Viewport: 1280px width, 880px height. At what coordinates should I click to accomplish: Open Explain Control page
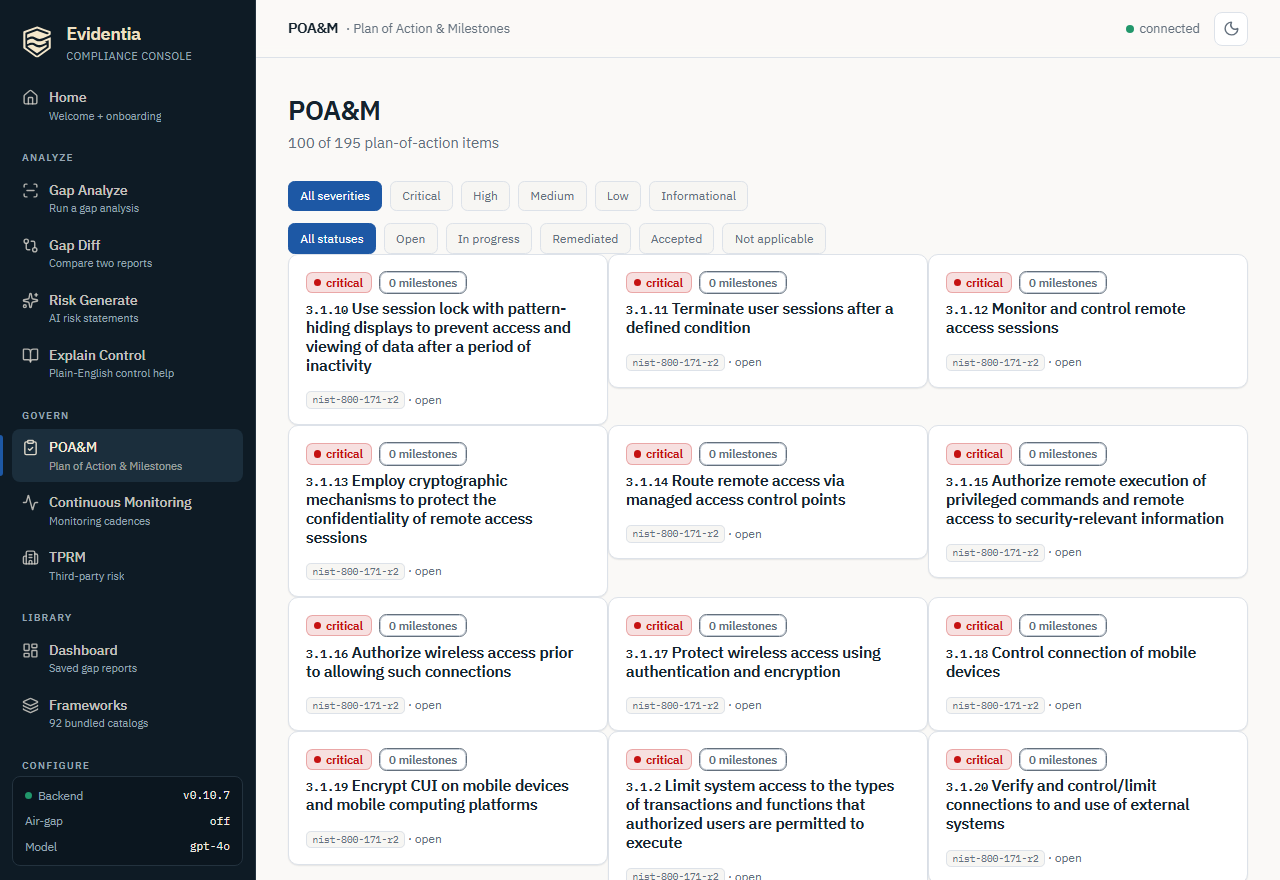128,364
